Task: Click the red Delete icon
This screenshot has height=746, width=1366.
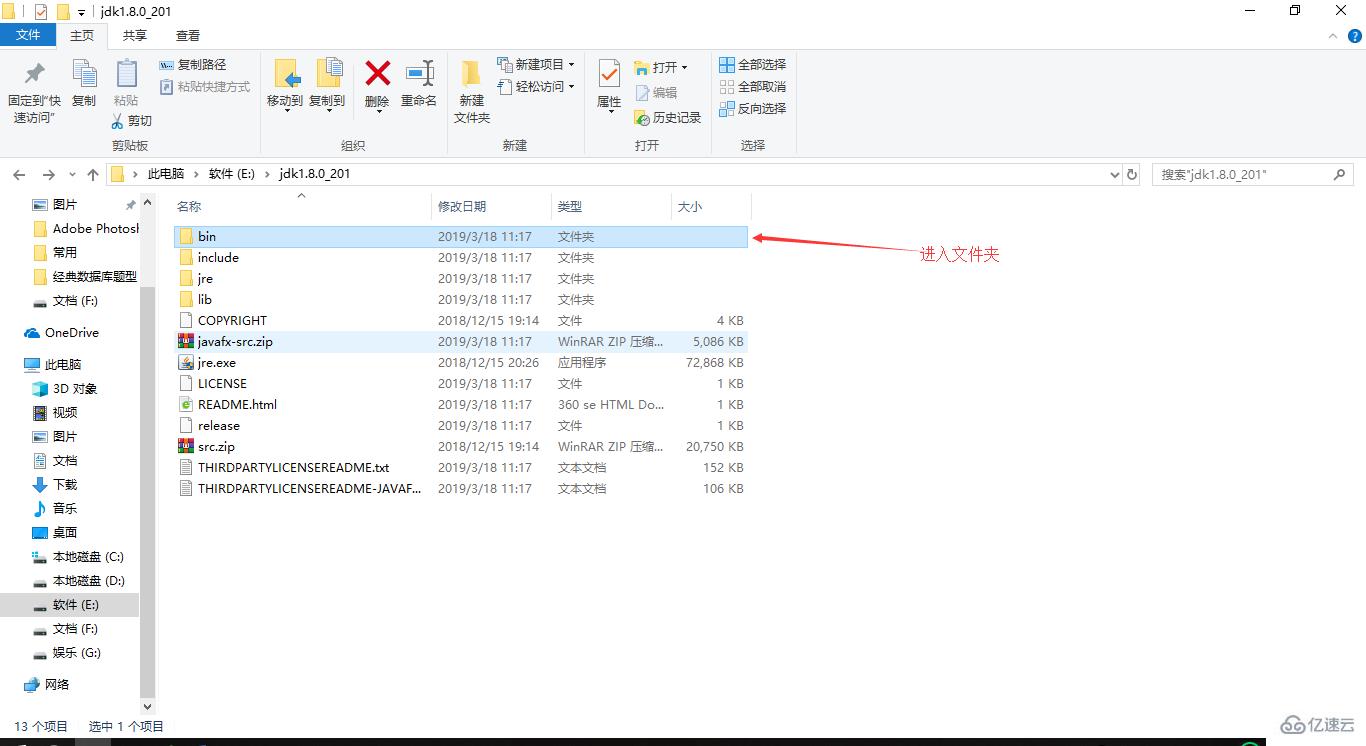Action: tap(377, 73)
